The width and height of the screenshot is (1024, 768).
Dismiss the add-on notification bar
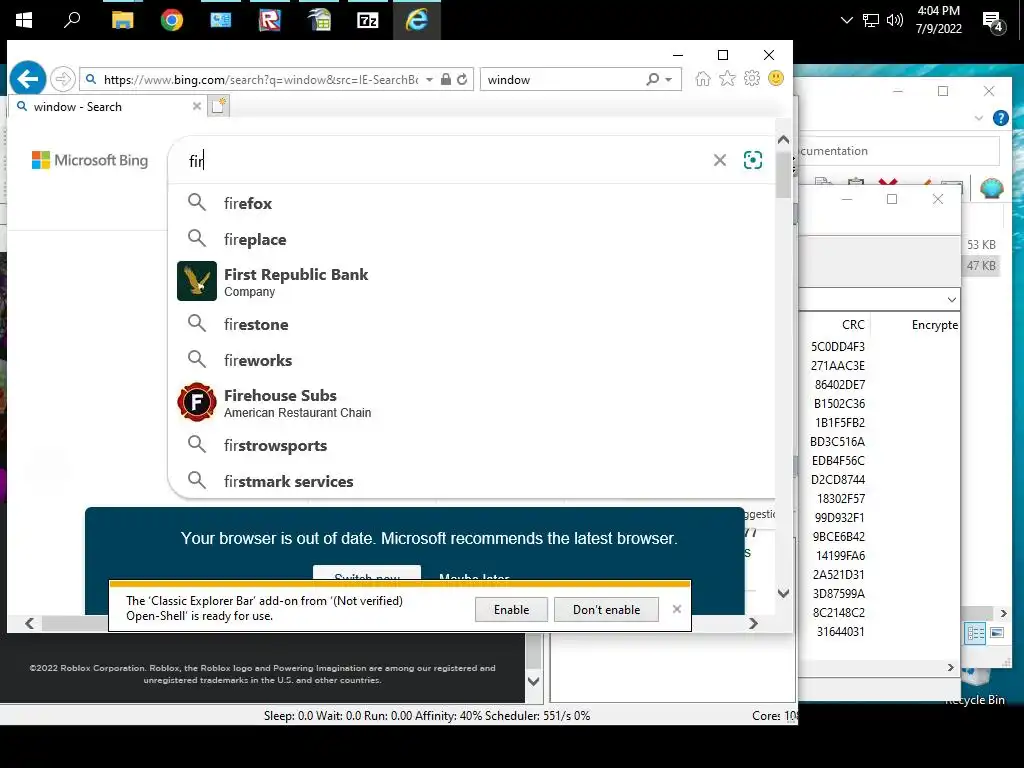point(677,609)
